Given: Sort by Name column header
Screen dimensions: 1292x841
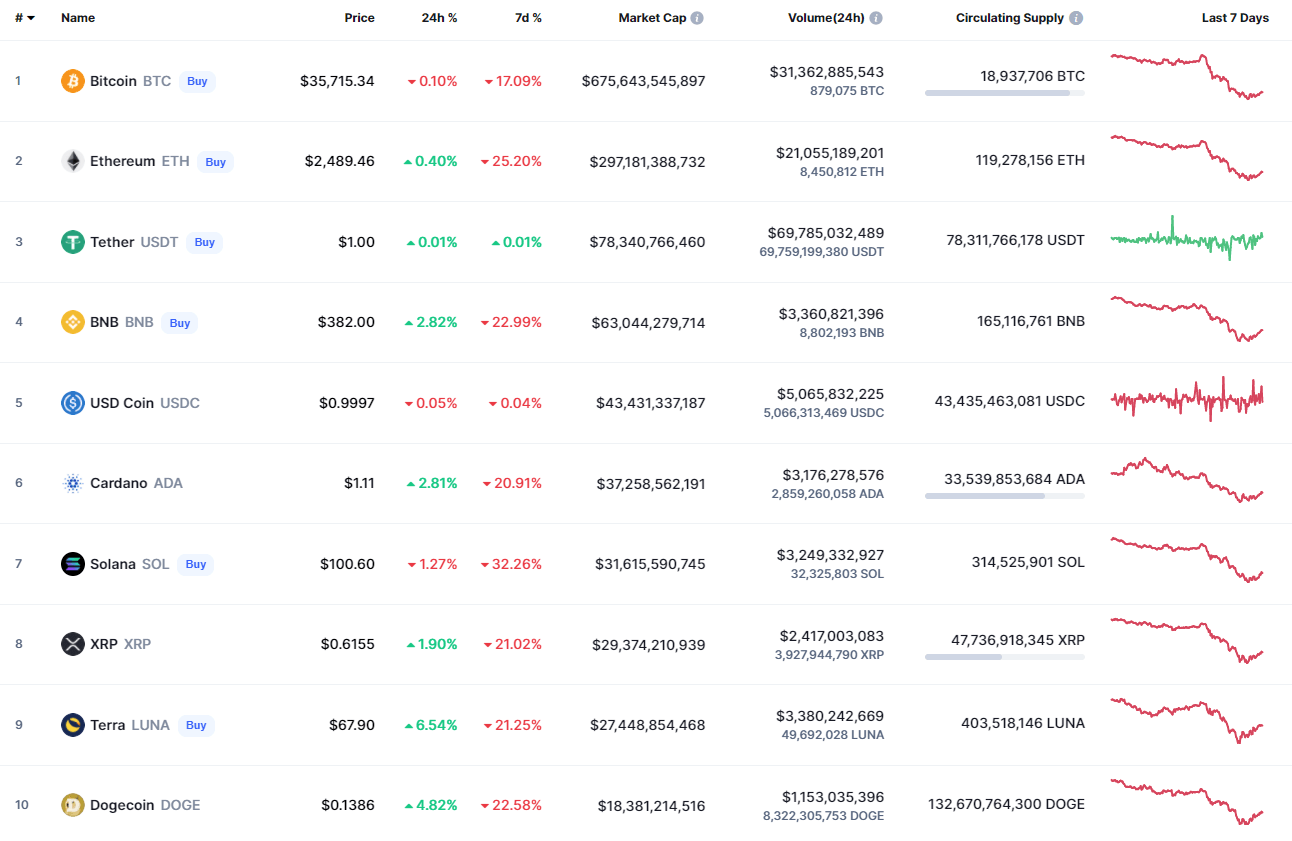Looking at the screenshot, I should click(x=77, y=18).
